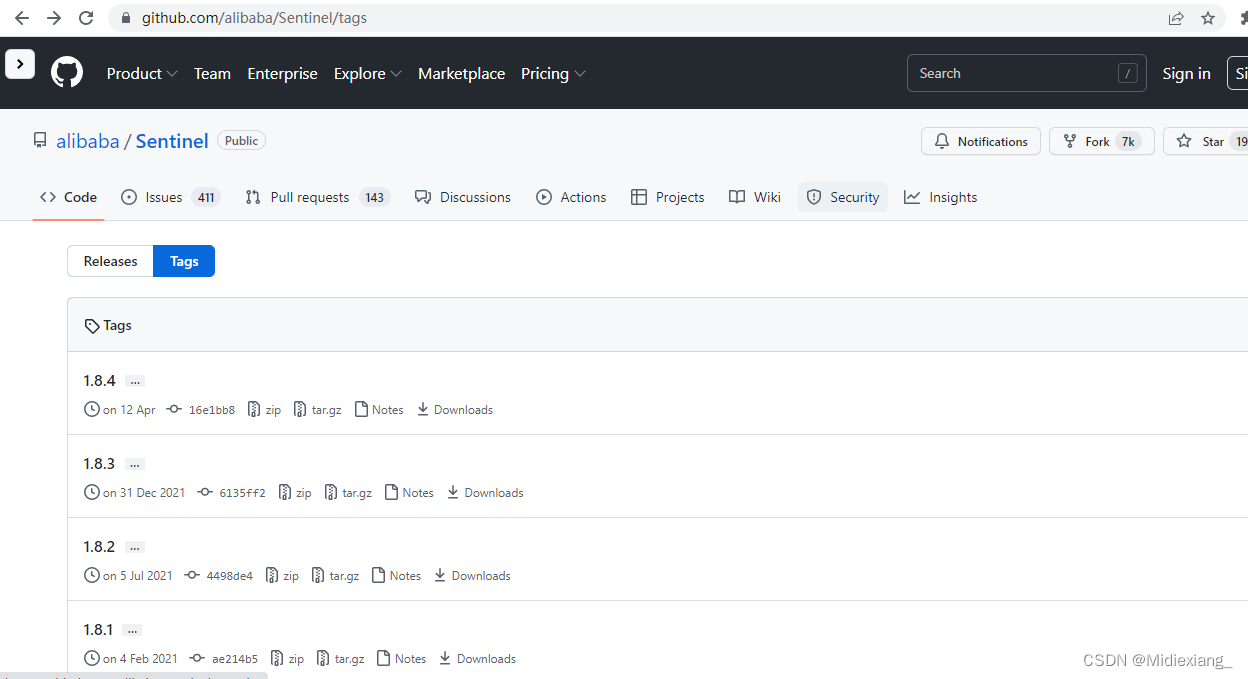Image resolution: width=1248 pixels, height=679 pixels.
Task: Open Downloads for tag 1.8.4
Action: [455, 410]
